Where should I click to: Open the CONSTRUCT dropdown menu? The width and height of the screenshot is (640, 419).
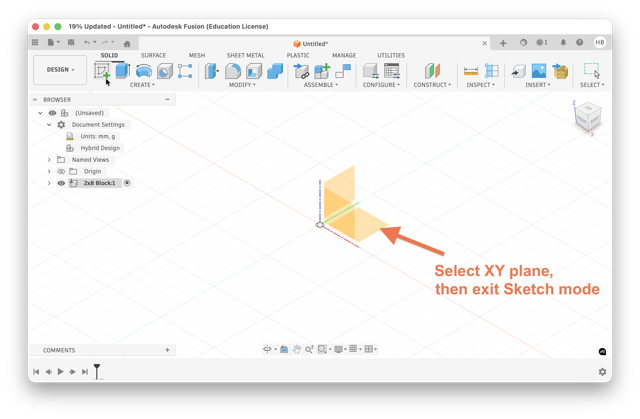click(432, 85)
